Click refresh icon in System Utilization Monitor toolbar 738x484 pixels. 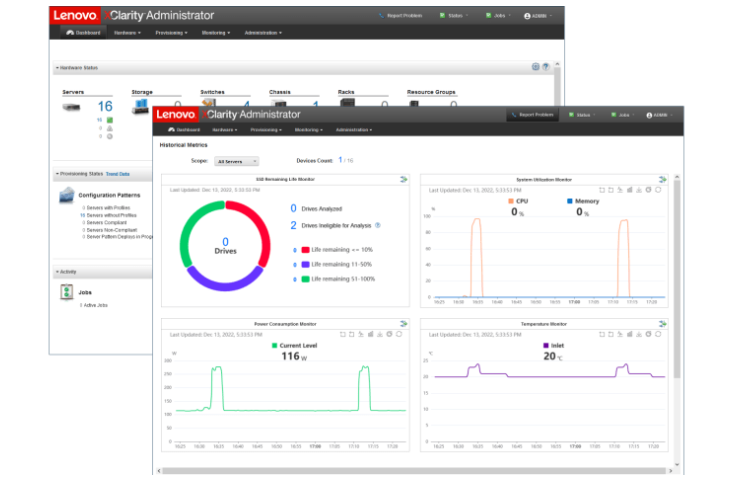click(658, 190)
